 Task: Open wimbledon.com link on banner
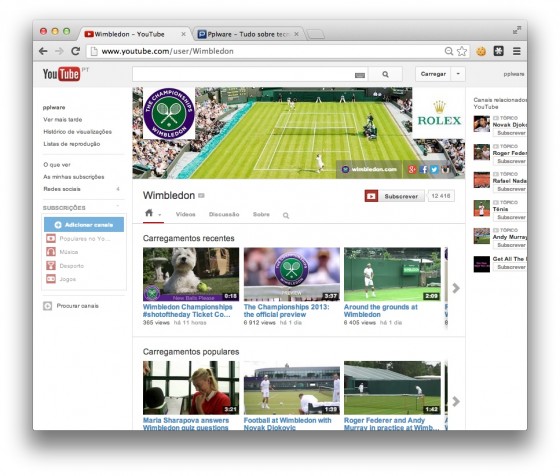[369, 169]
